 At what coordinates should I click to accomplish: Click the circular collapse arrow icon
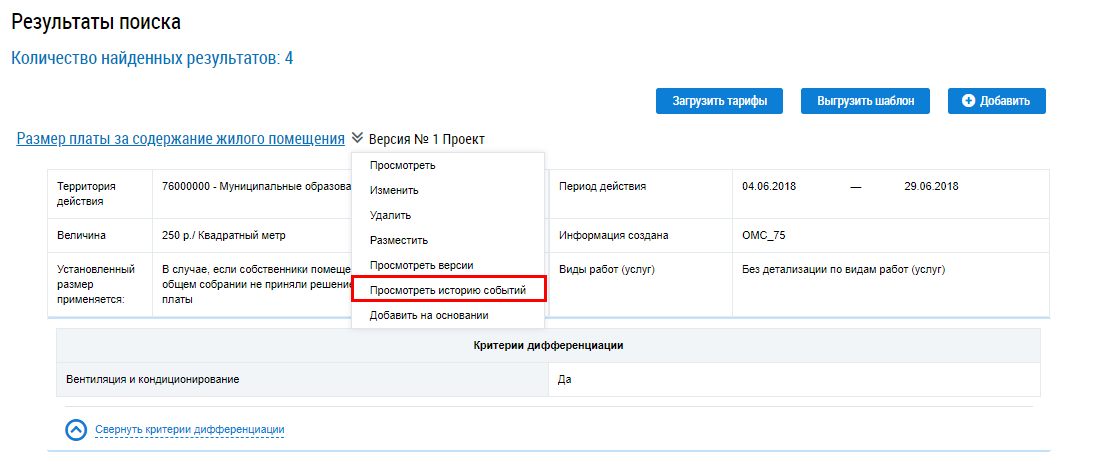tap(77, 430)
